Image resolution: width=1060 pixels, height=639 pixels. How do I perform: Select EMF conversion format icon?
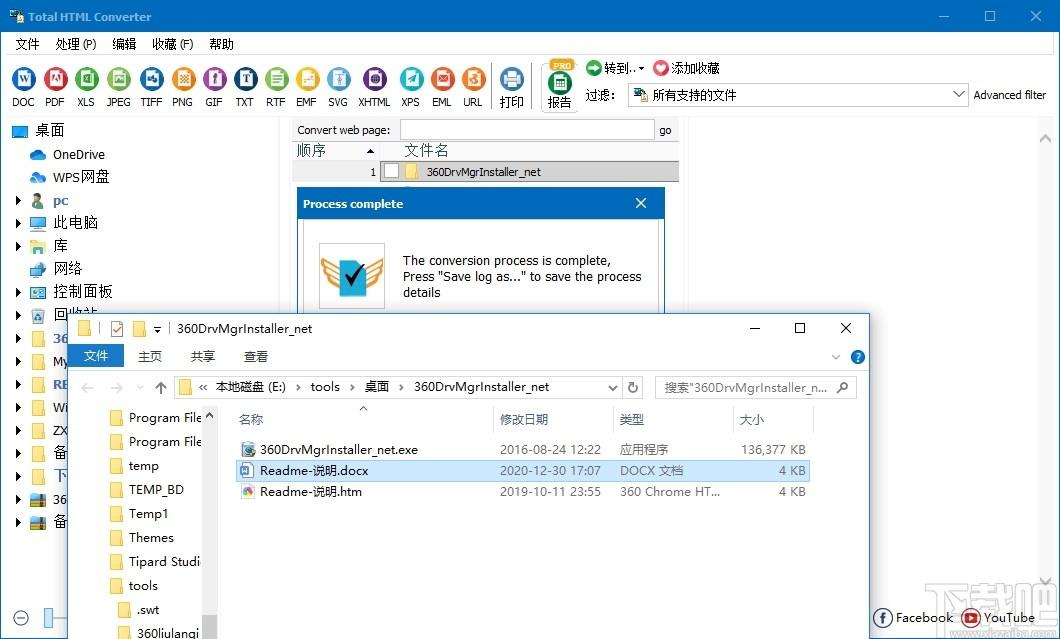[x=307, y=80]
